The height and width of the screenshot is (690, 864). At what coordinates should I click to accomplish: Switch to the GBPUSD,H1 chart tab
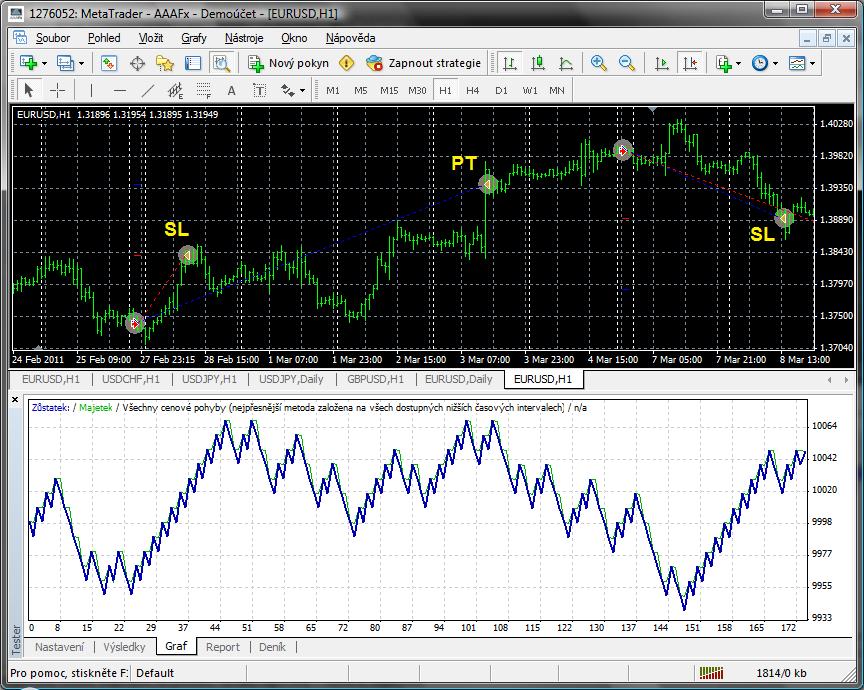click(376, 379)
